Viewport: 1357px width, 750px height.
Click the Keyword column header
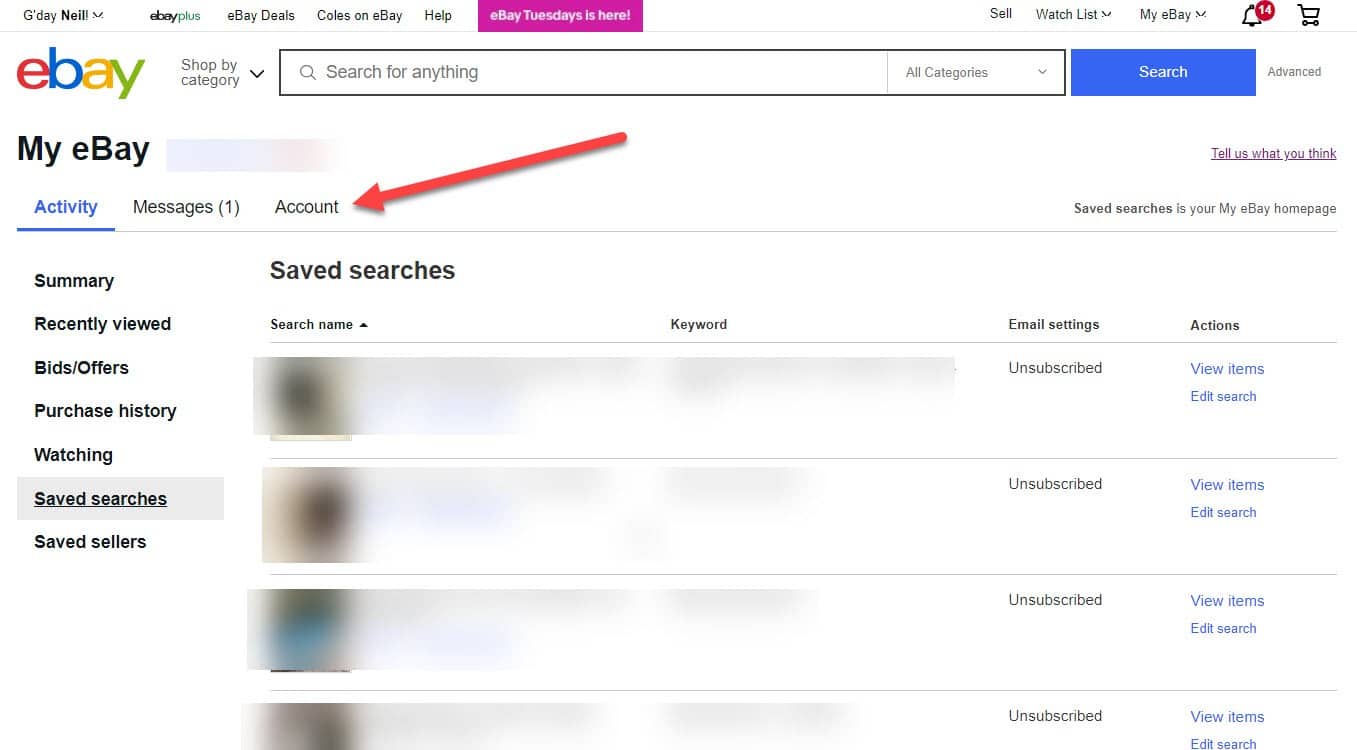coord(698,325)
